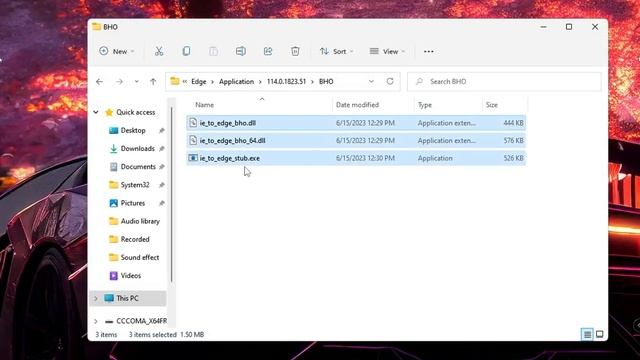Click the ie_to_edge_bho.dll file icon

(x=193, y=123)
